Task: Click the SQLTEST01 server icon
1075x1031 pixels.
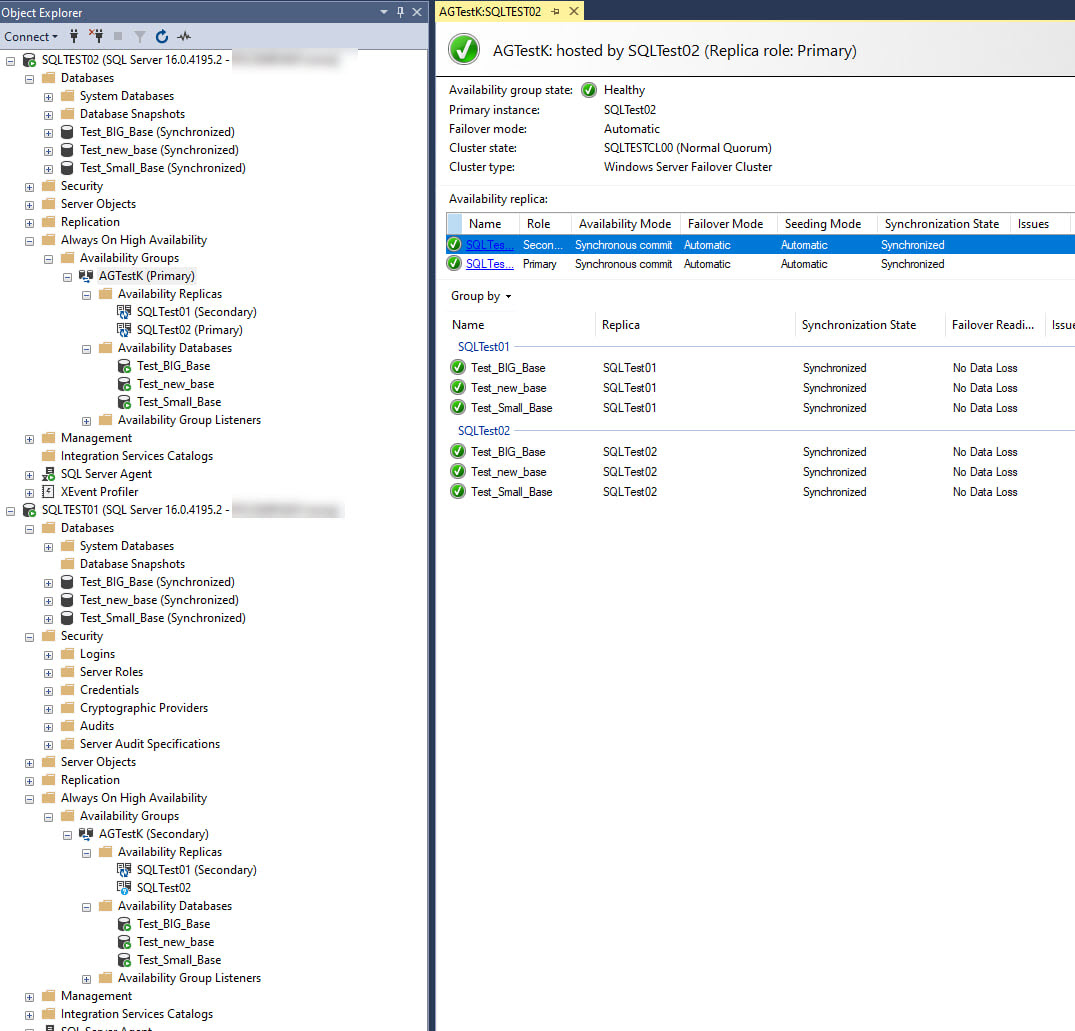Action: click(x=29, y=510)
